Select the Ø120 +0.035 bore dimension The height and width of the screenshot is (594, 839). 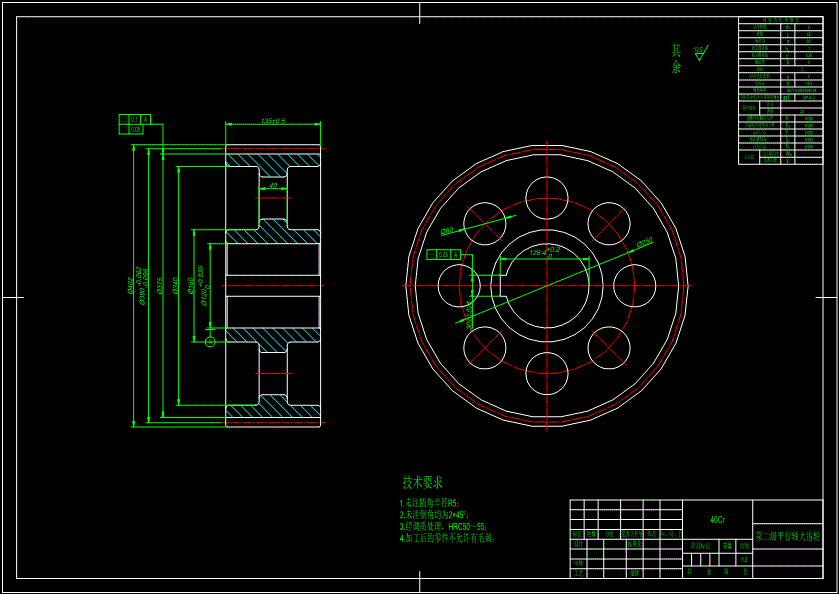coord(204,286)
